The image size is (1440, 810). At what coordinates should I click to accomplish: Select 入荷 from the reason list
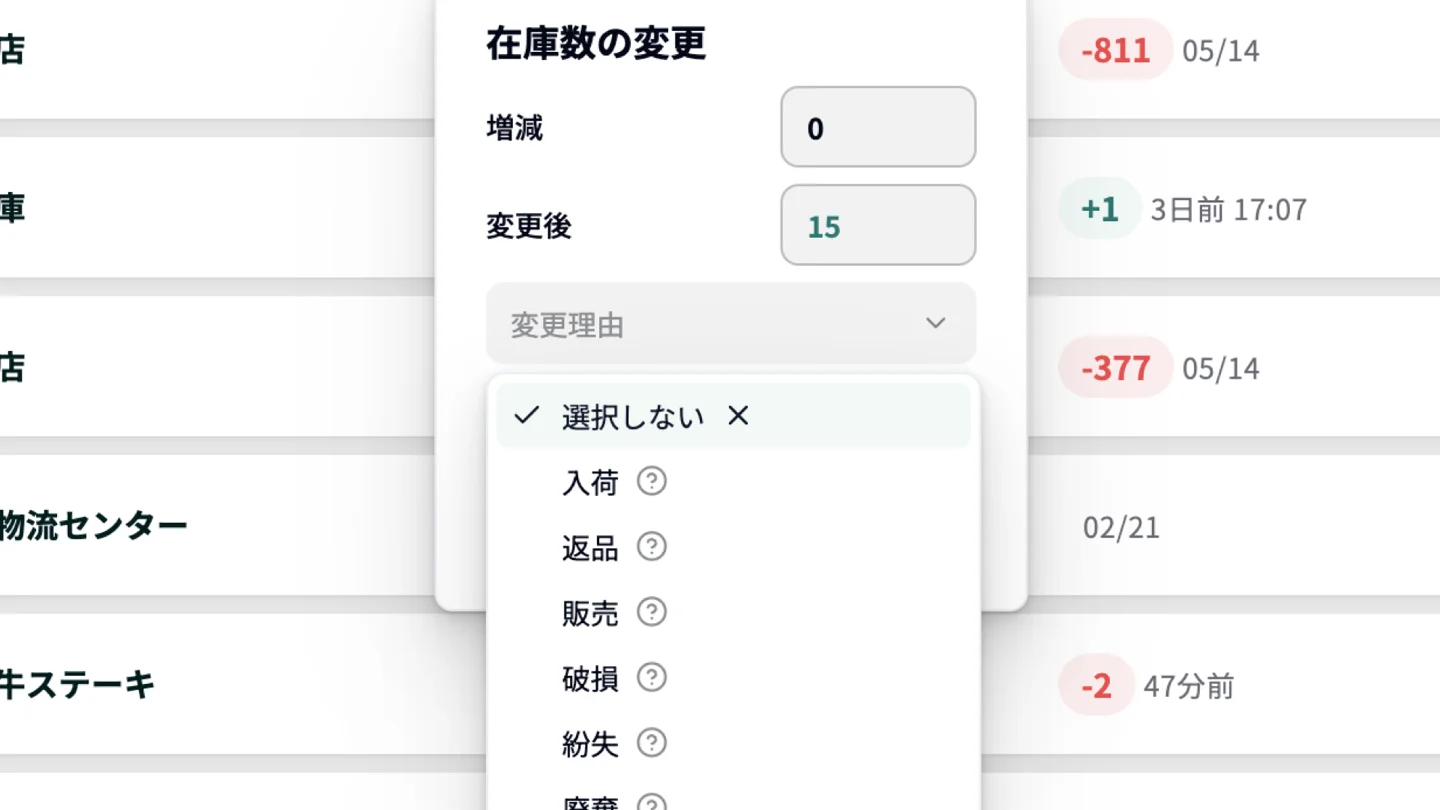click(x=591, y=483)
